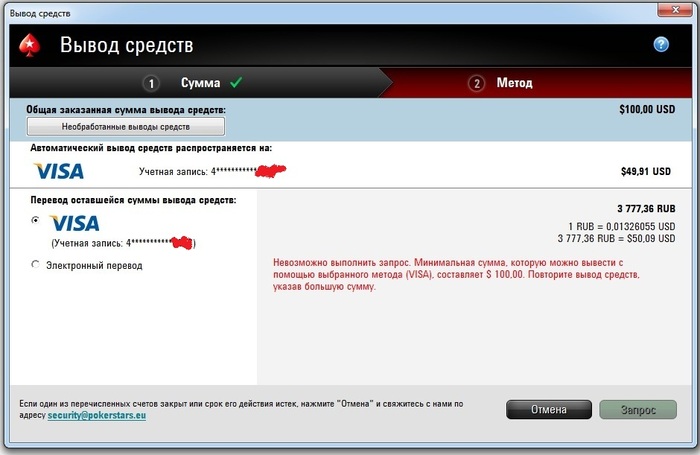Select the $49,91 USD amount

(646, 171)
